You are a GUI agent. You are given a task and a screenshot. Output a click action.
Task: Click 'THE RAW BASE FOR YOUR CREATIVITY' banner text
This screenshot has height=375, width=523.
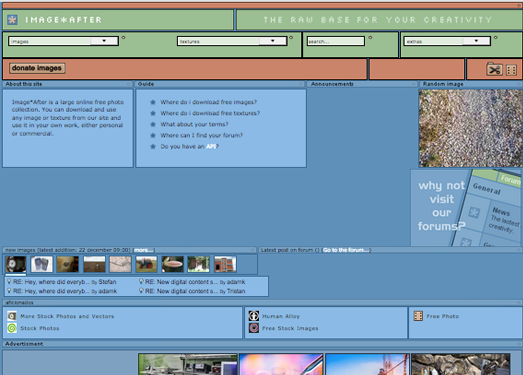(x=378, y=20)
